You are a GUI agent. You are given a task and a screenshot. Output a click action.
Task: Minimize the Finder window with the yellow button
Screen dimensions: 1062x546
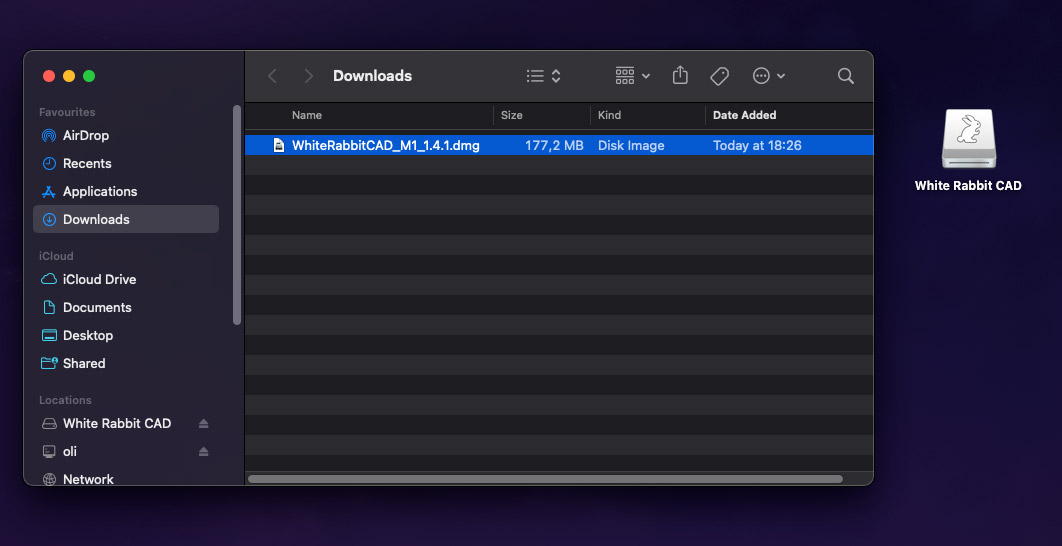pos(69,76)
